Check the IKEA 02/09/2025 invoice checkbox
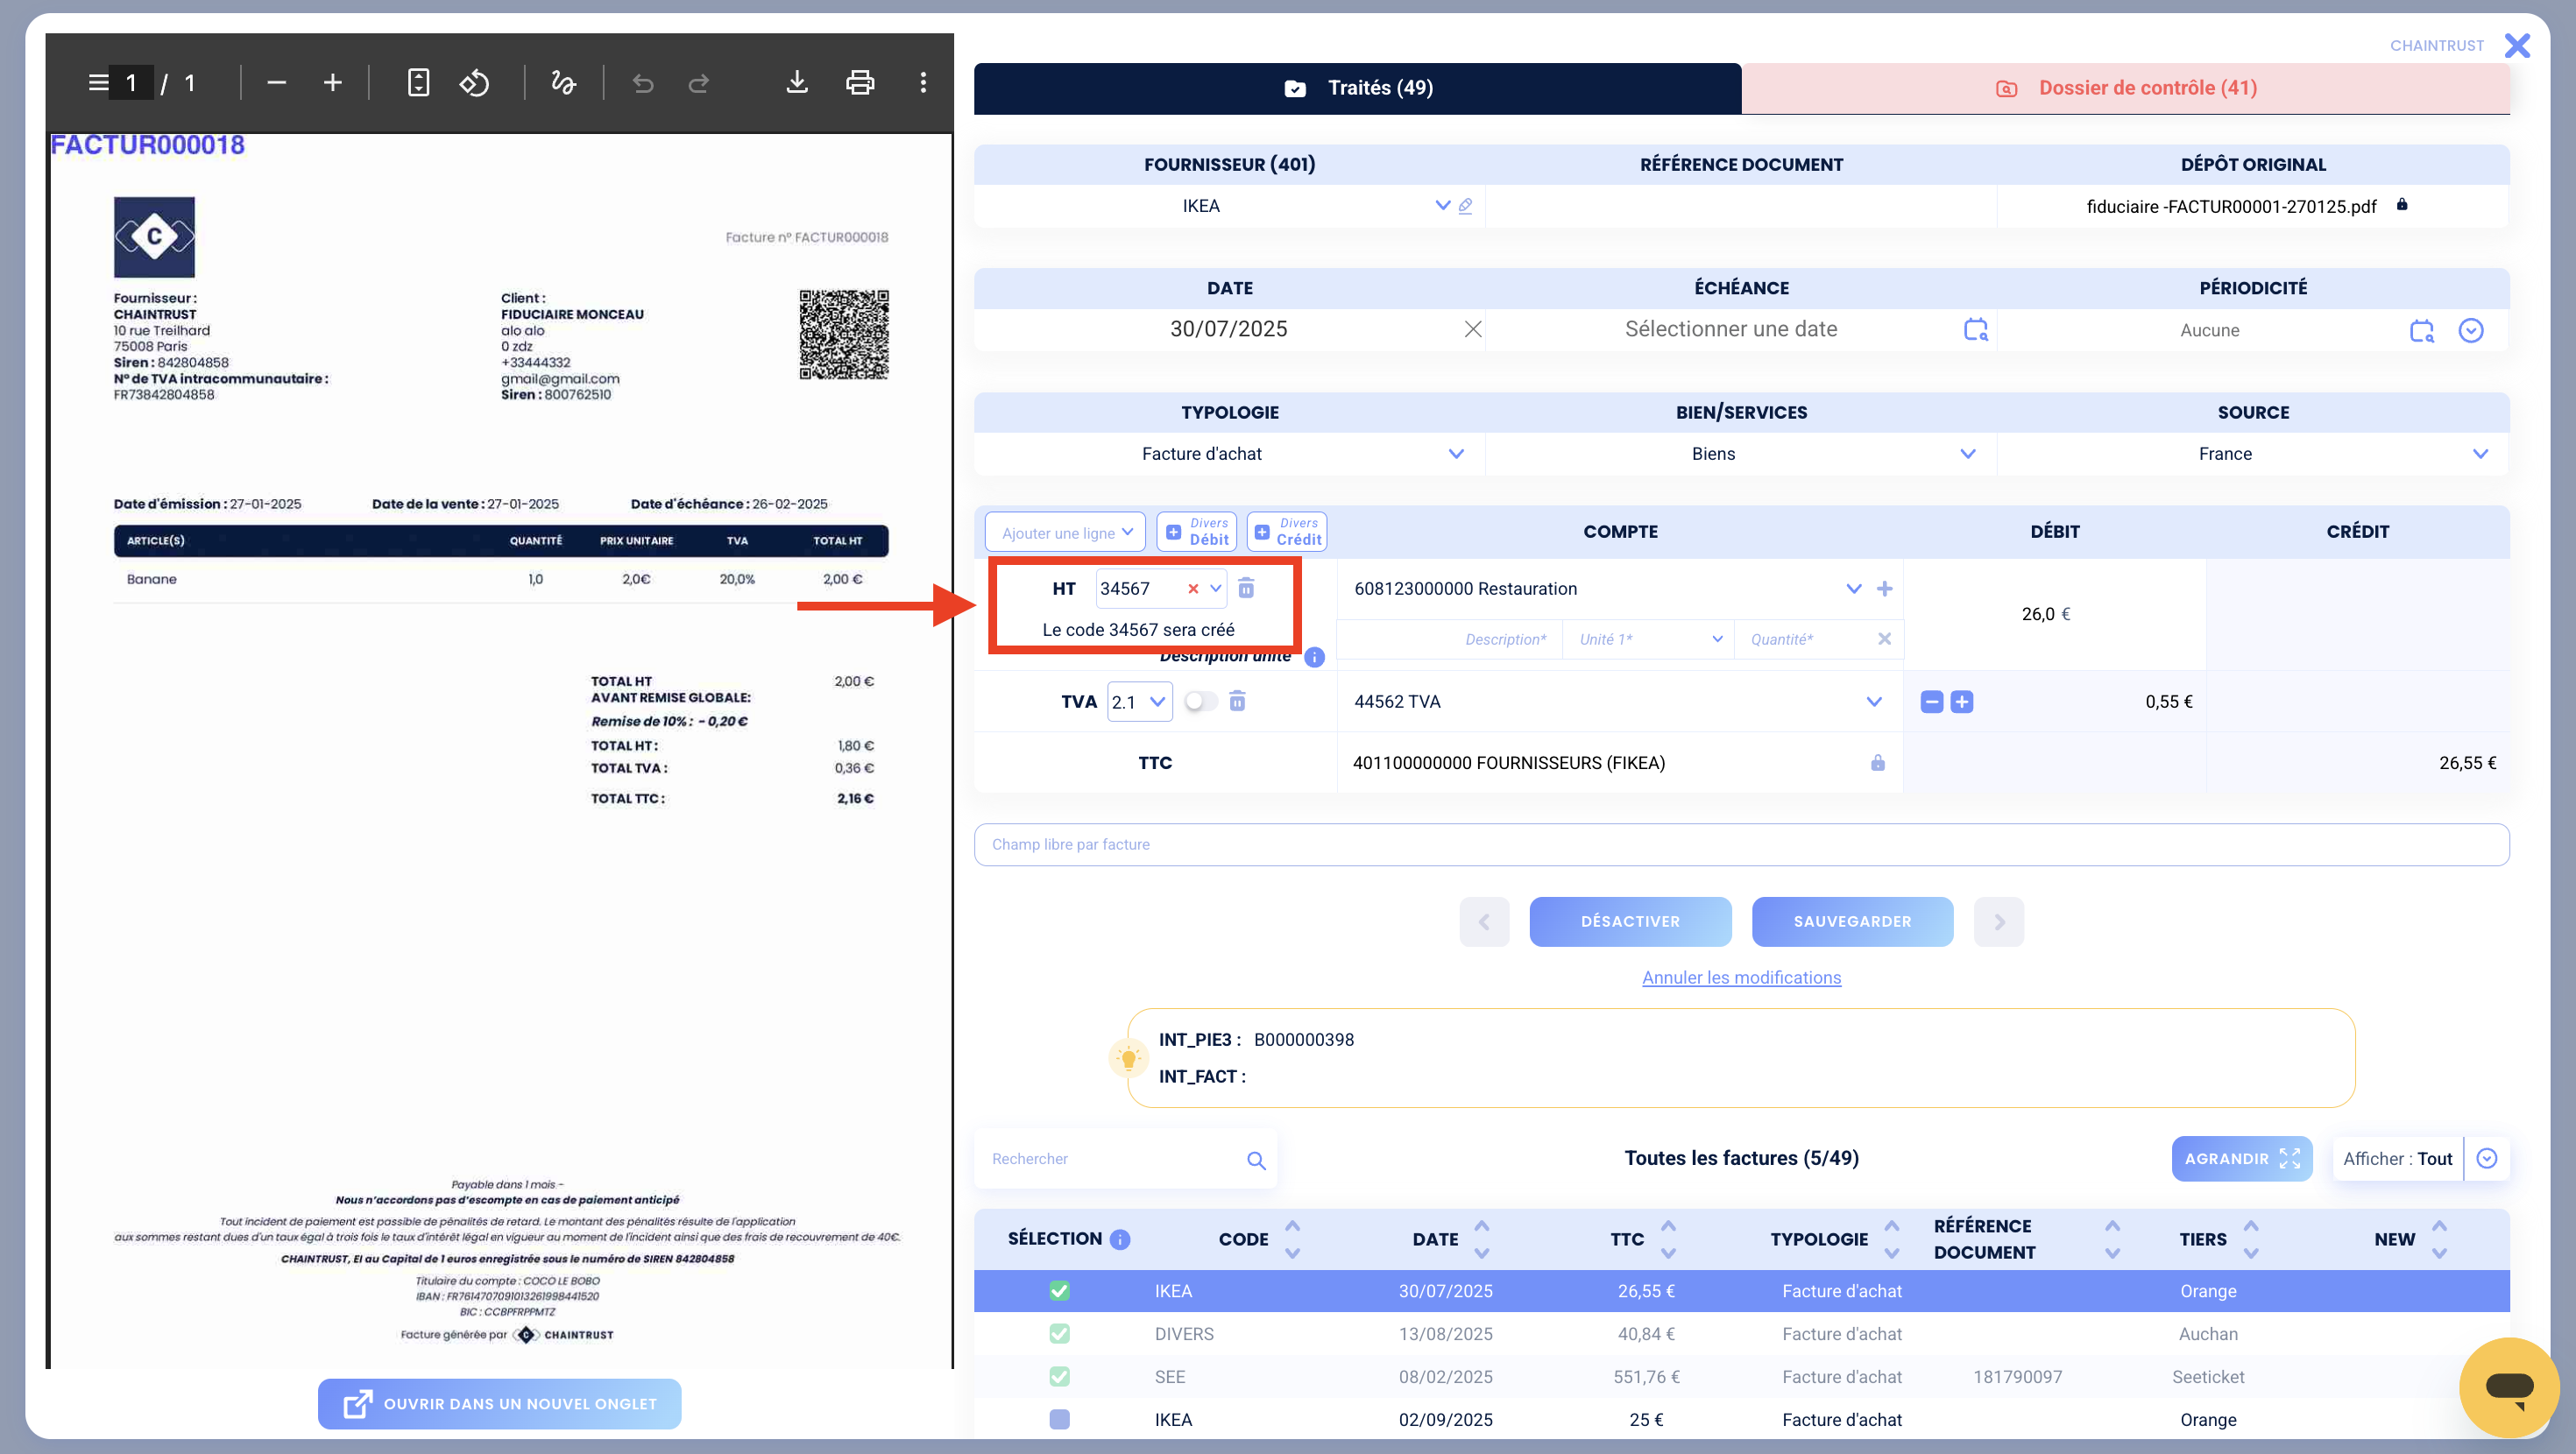This screenshot has width=2576, height=1454. 1059,1420
